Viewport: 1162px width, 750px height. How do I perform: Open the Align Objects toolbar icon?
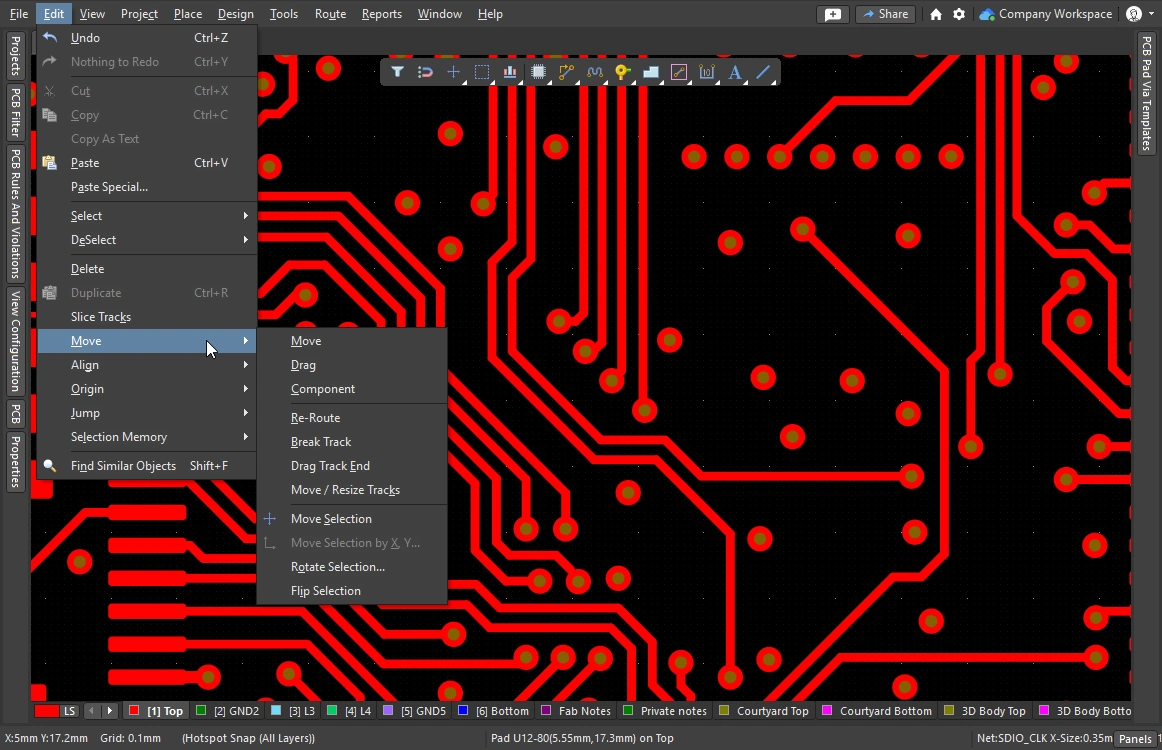(x=510, y=72)
